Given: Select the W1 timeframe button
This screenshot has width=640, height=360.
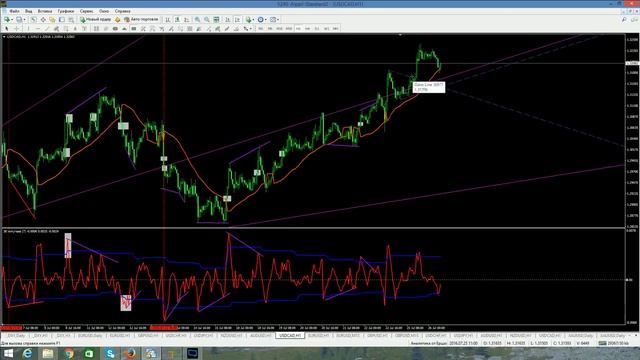Looking at the screenshot, I should [327, 29].
